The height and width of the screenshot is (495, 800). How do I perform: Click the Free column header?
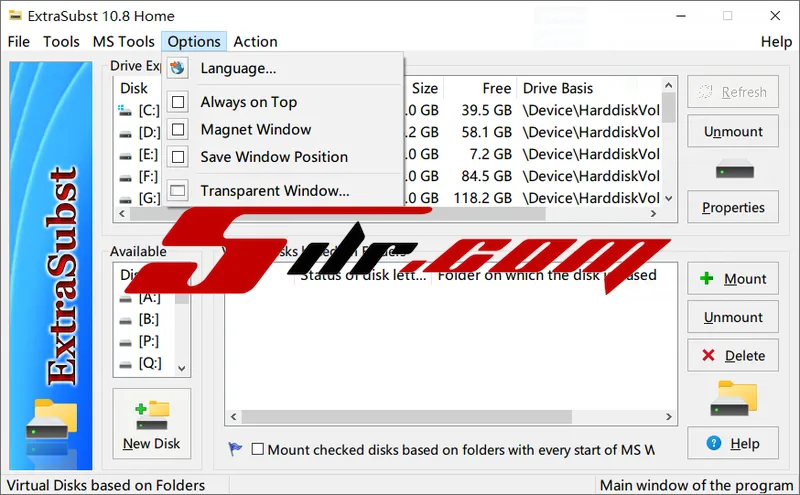tap(496, 88)
